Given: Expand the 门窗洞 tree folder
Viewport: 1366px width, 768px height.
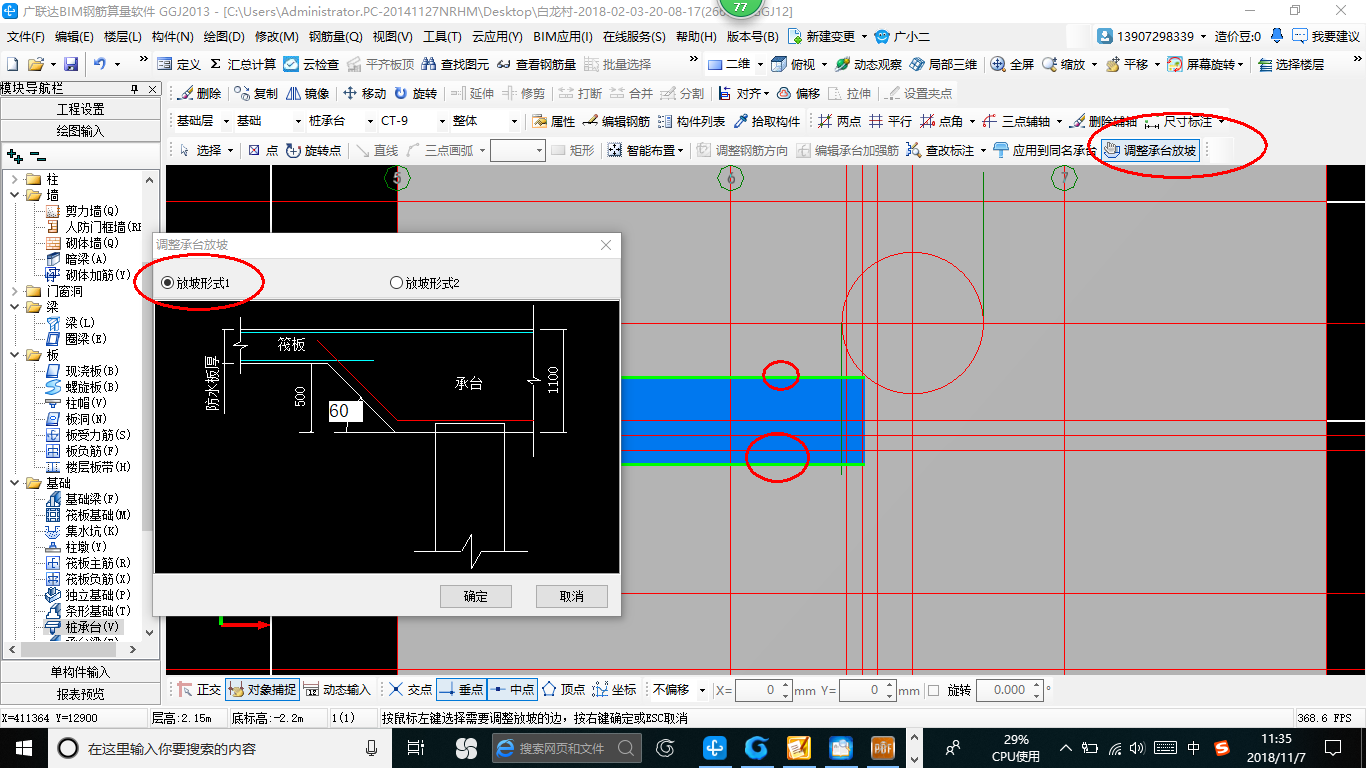Looking at the screenshot, I should pyautogui.click(x=16, y=291).
